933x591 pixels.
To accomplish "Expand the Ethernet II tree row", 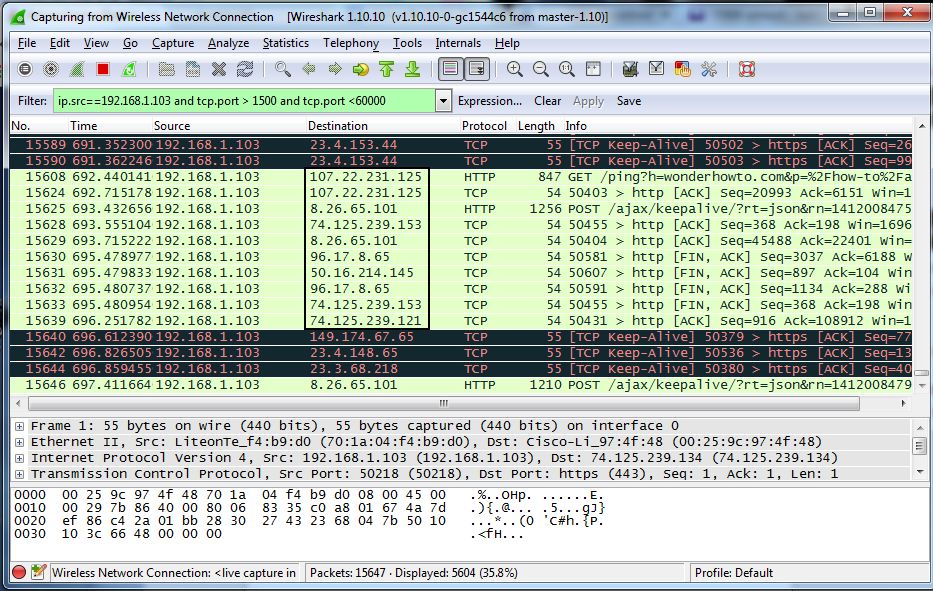I will coord(19,442).
